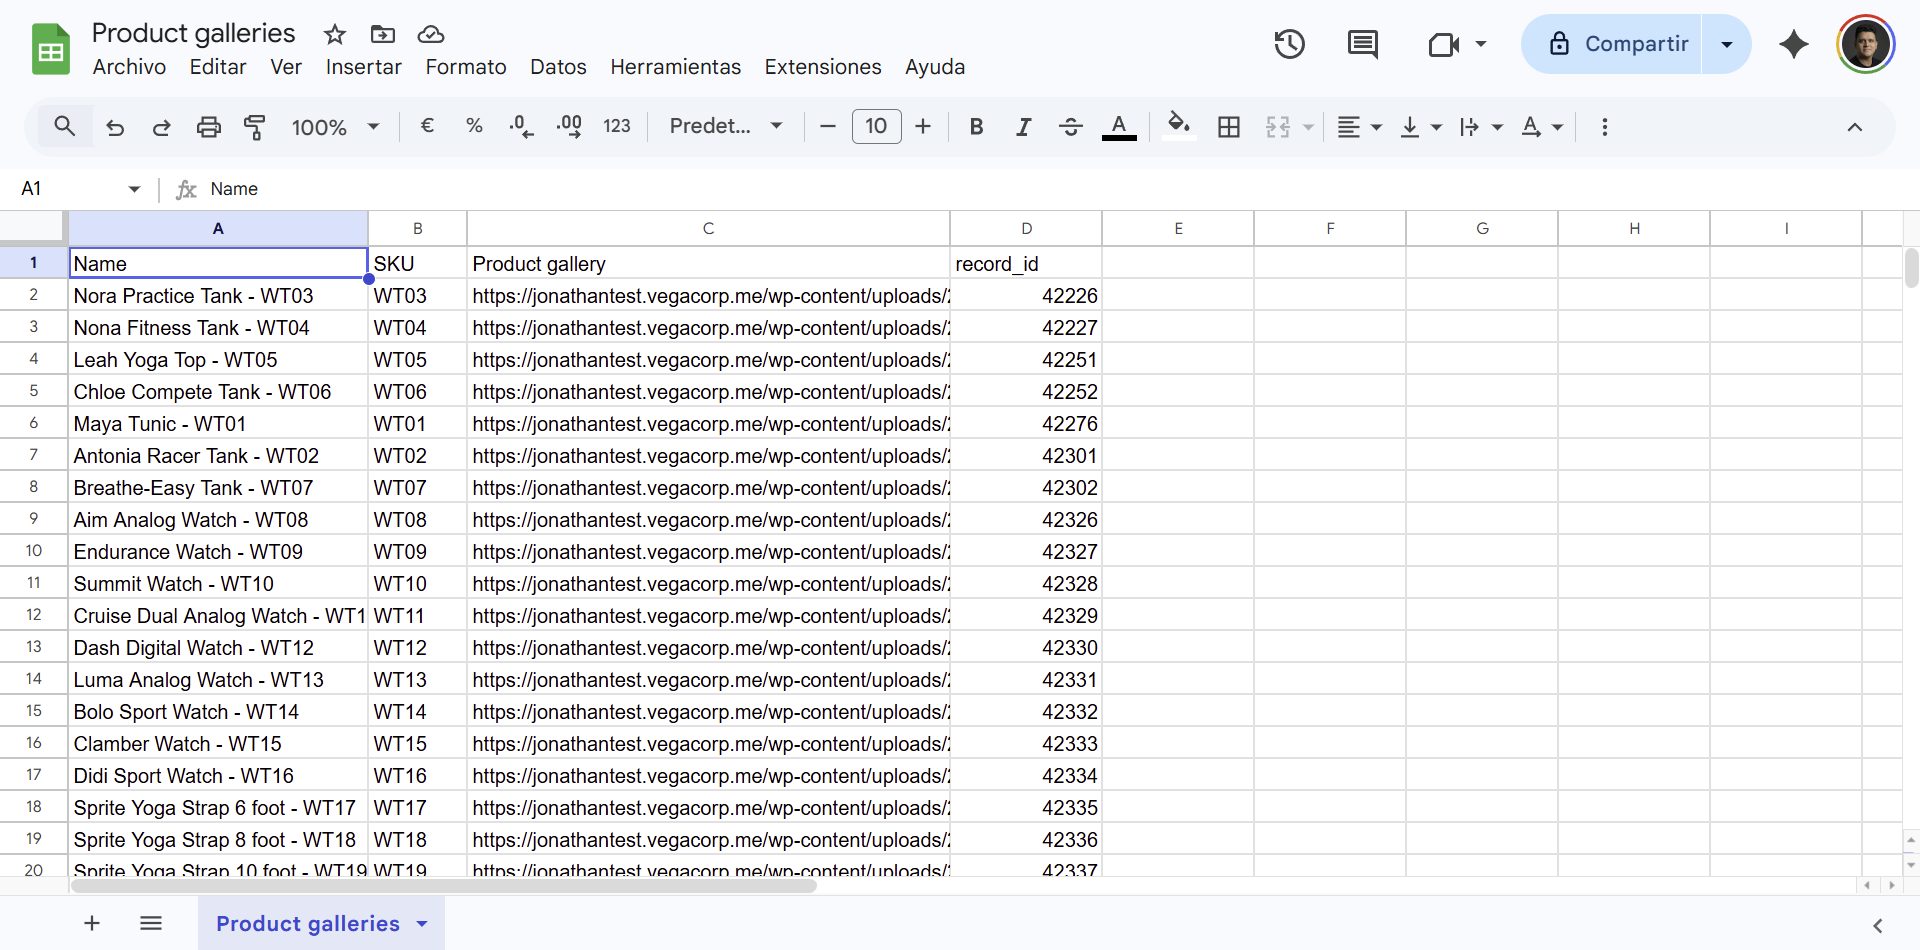Screen dimensions: 1920x950
Task: Print the spreadsheet
Action: click(x=208, y=126)
